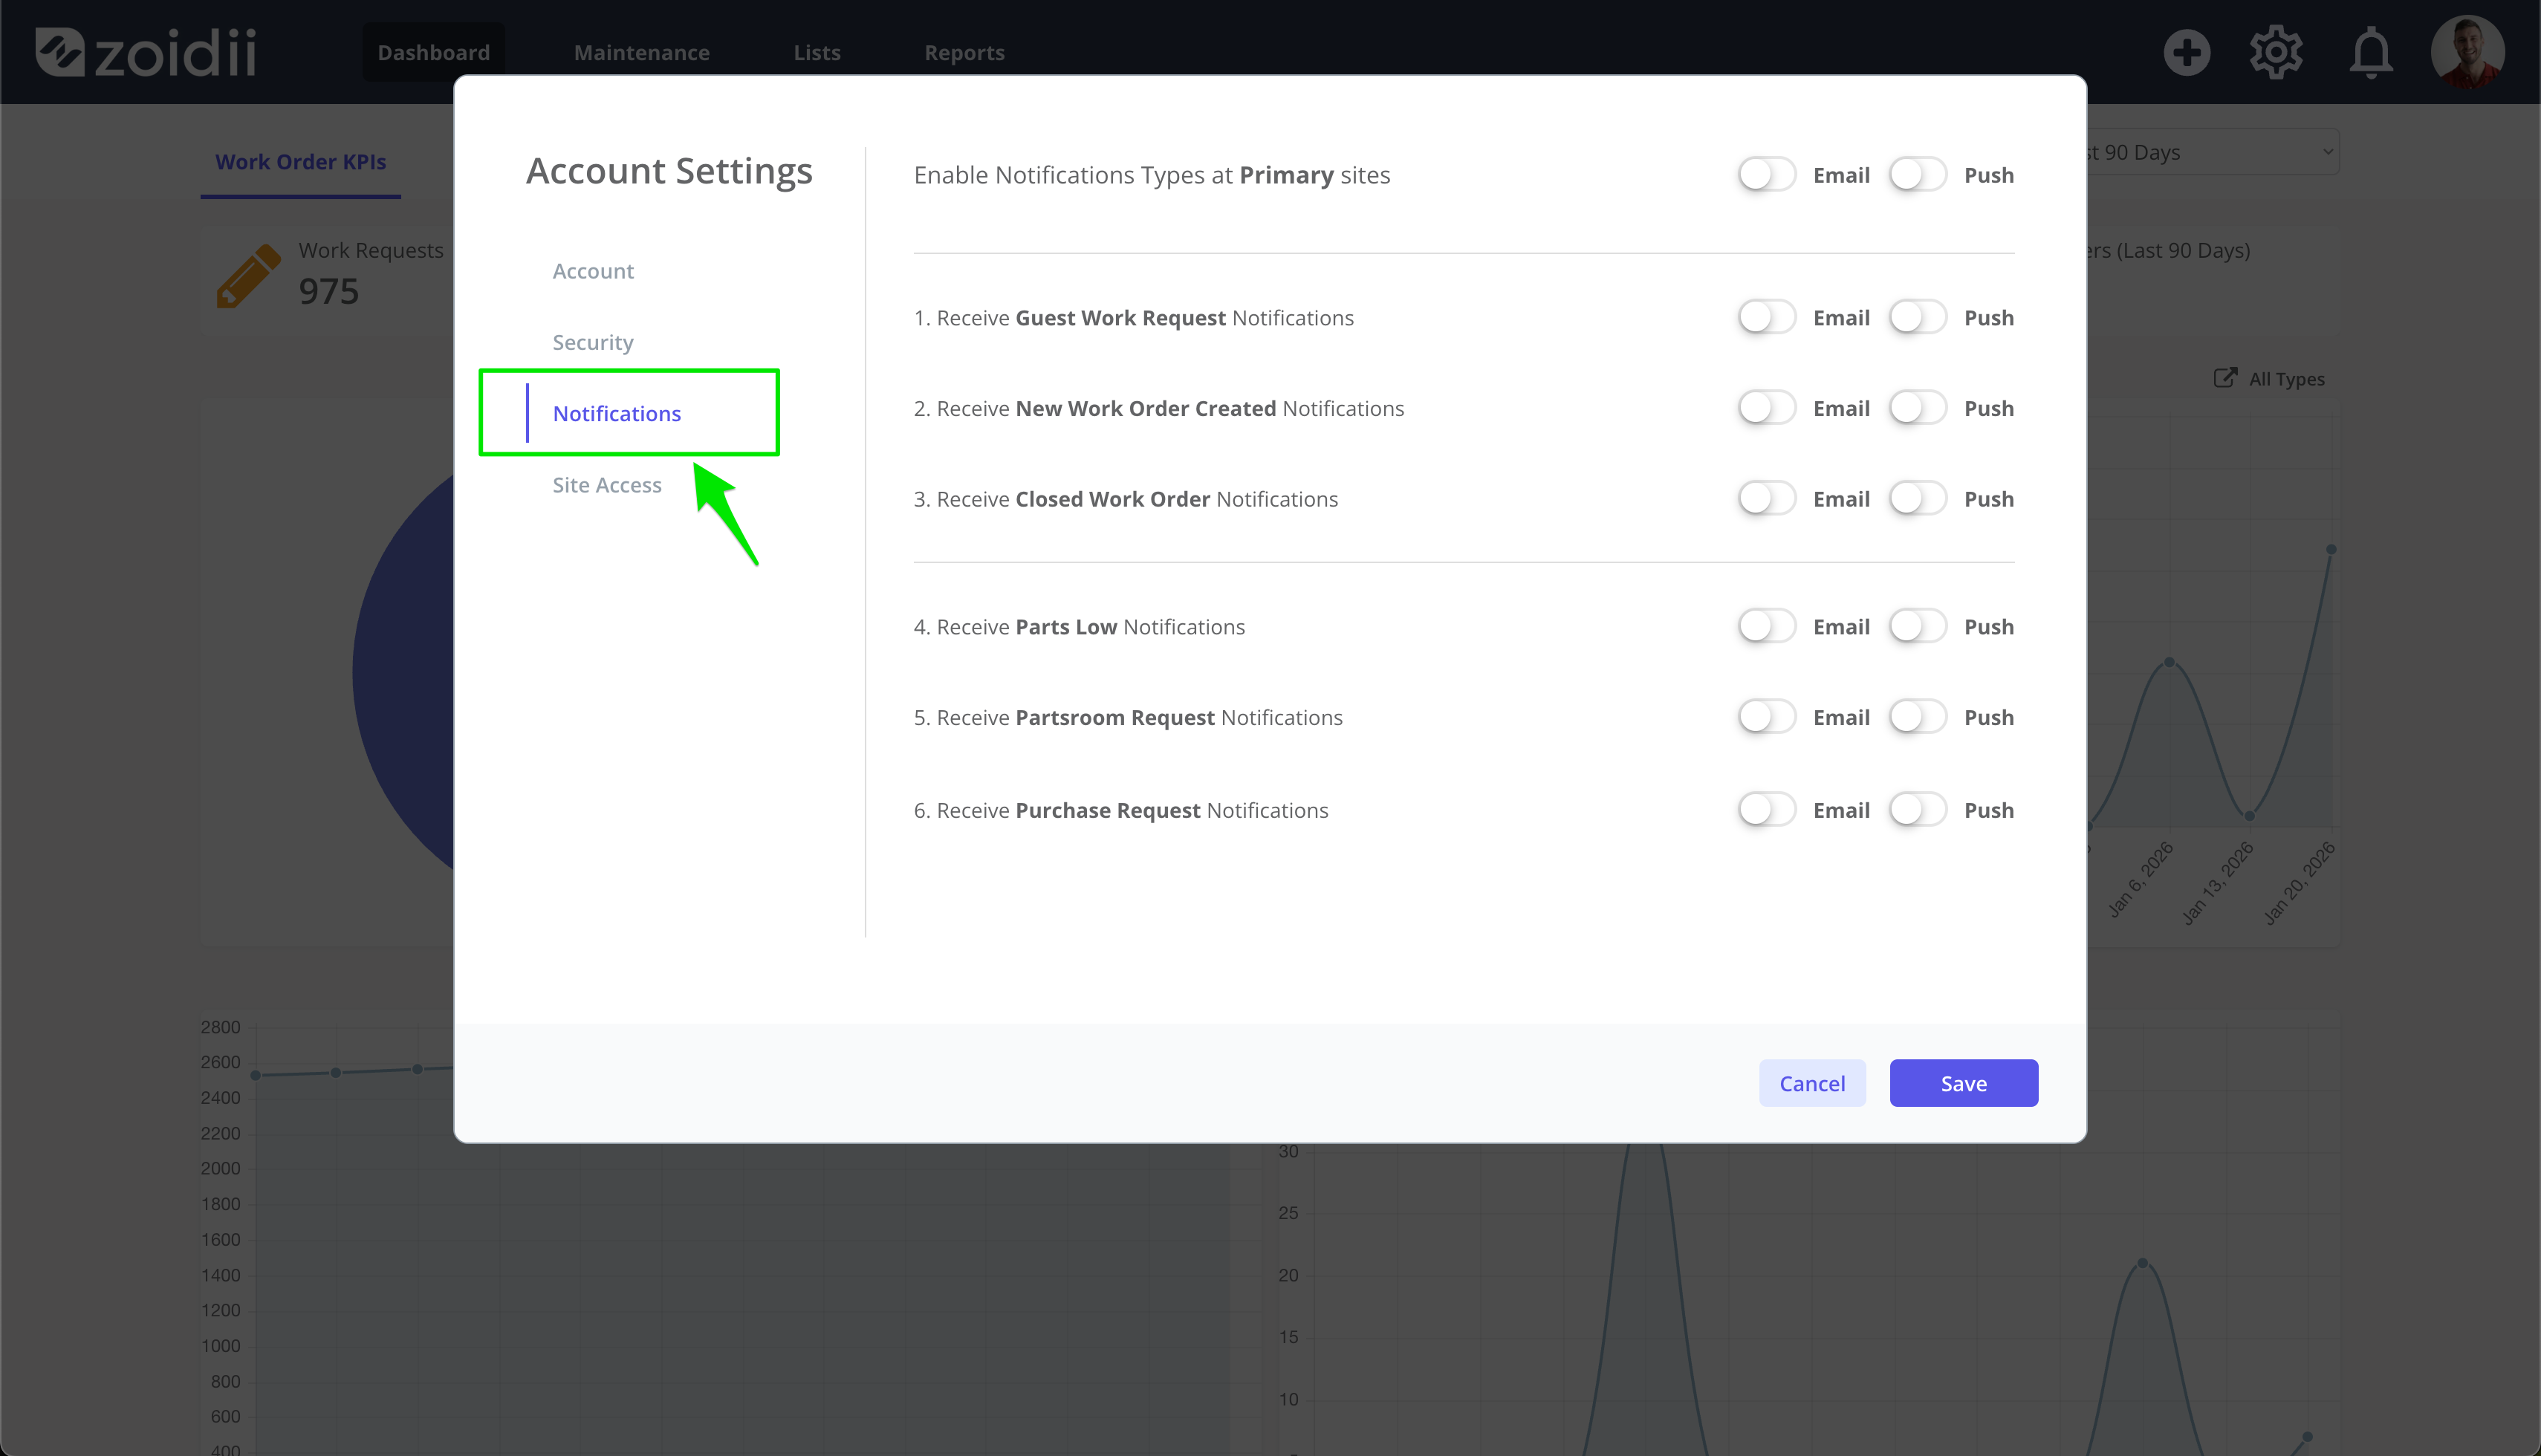The height and width of the screenshot is (1456, 2541).
Task: Go to the Dashboard menu
Action: (x=433, y=52)
